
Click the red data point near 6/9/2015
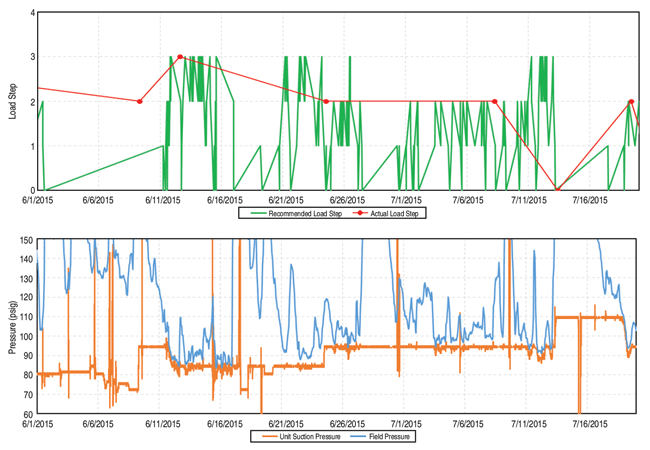click(139, 101)
